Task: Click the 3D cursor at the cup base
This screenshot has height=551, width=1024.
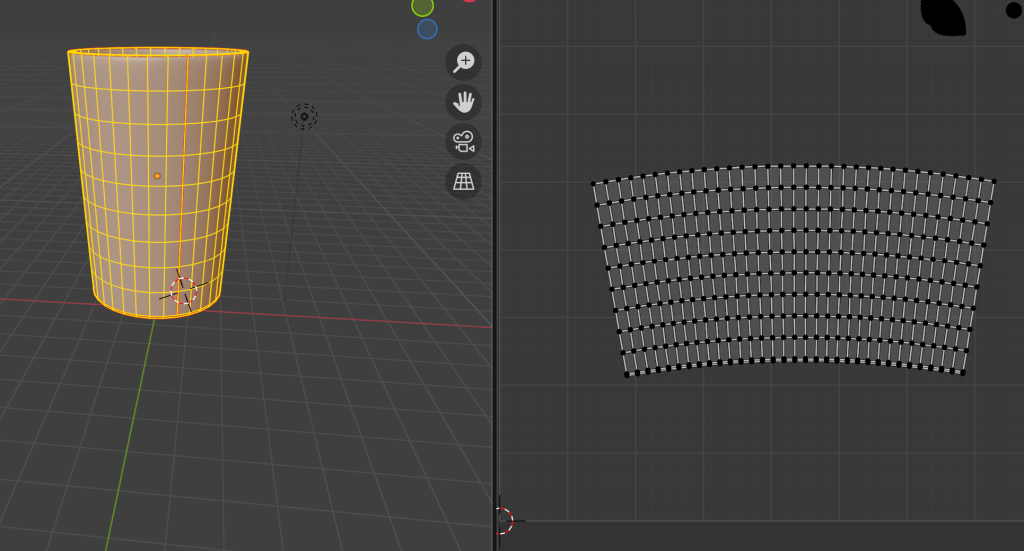Action: (x=183, y=291)
